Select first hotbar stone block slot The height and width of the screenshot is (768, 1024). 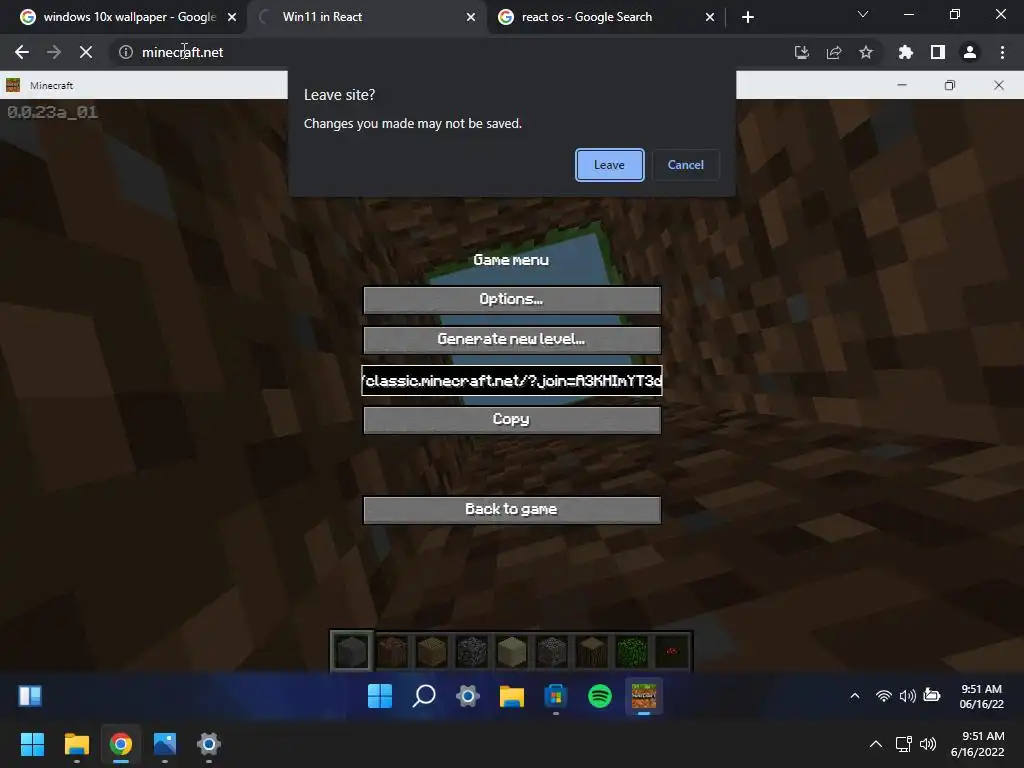(x=352, y=650)
